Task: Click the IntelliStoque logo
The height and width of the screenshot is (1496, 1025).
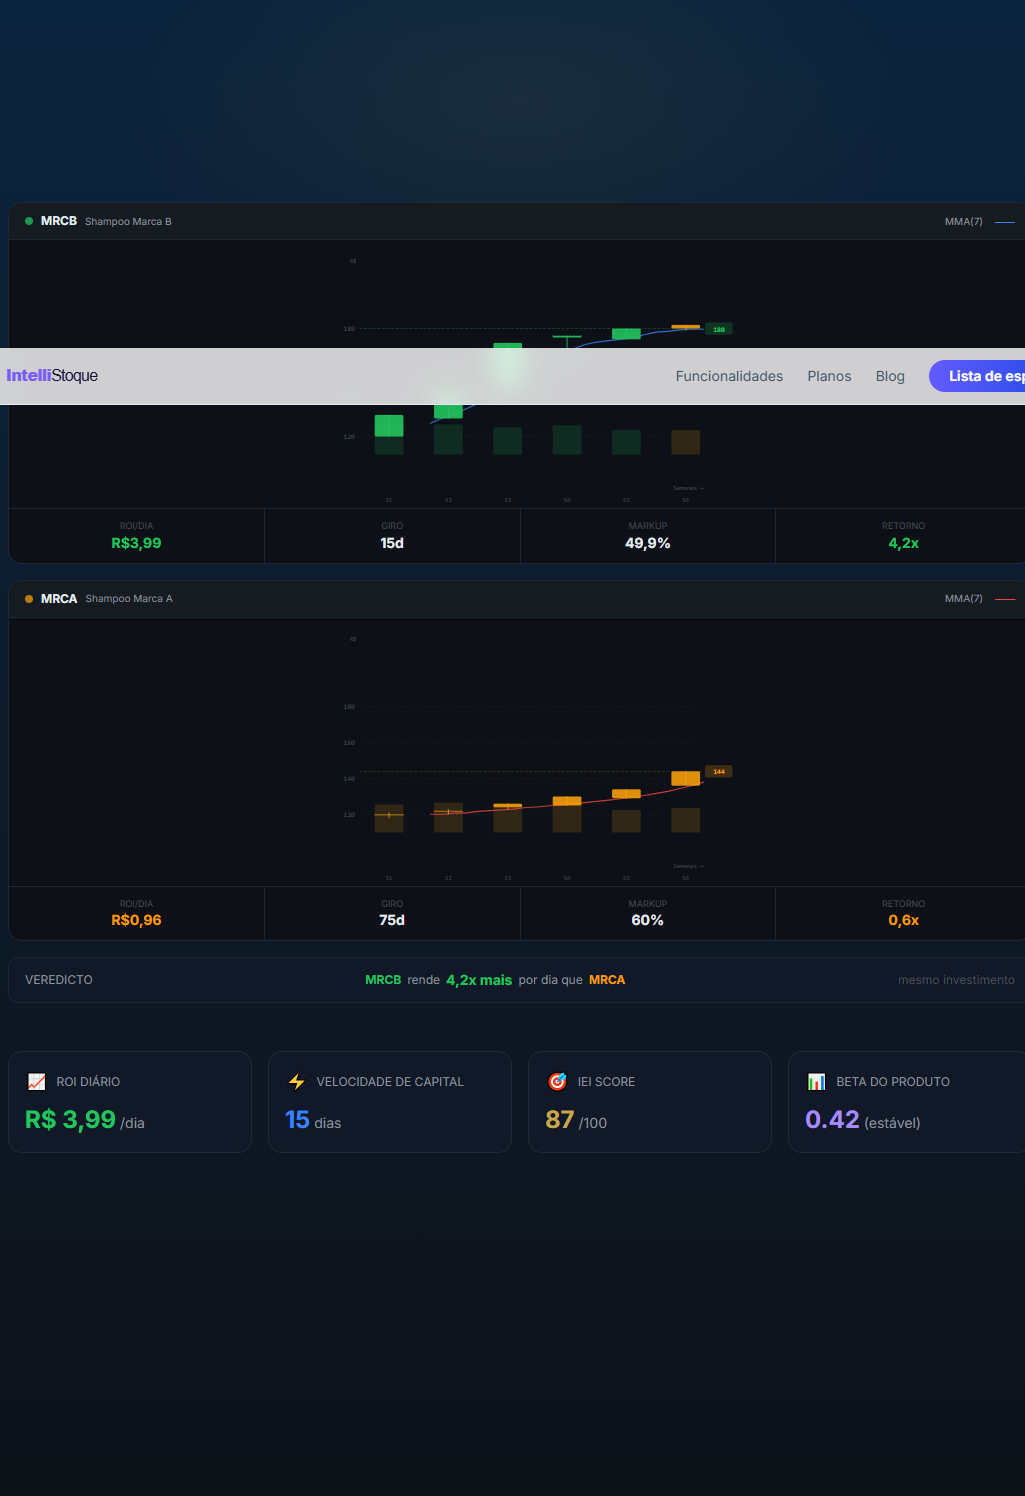Action: pos(52,376)
